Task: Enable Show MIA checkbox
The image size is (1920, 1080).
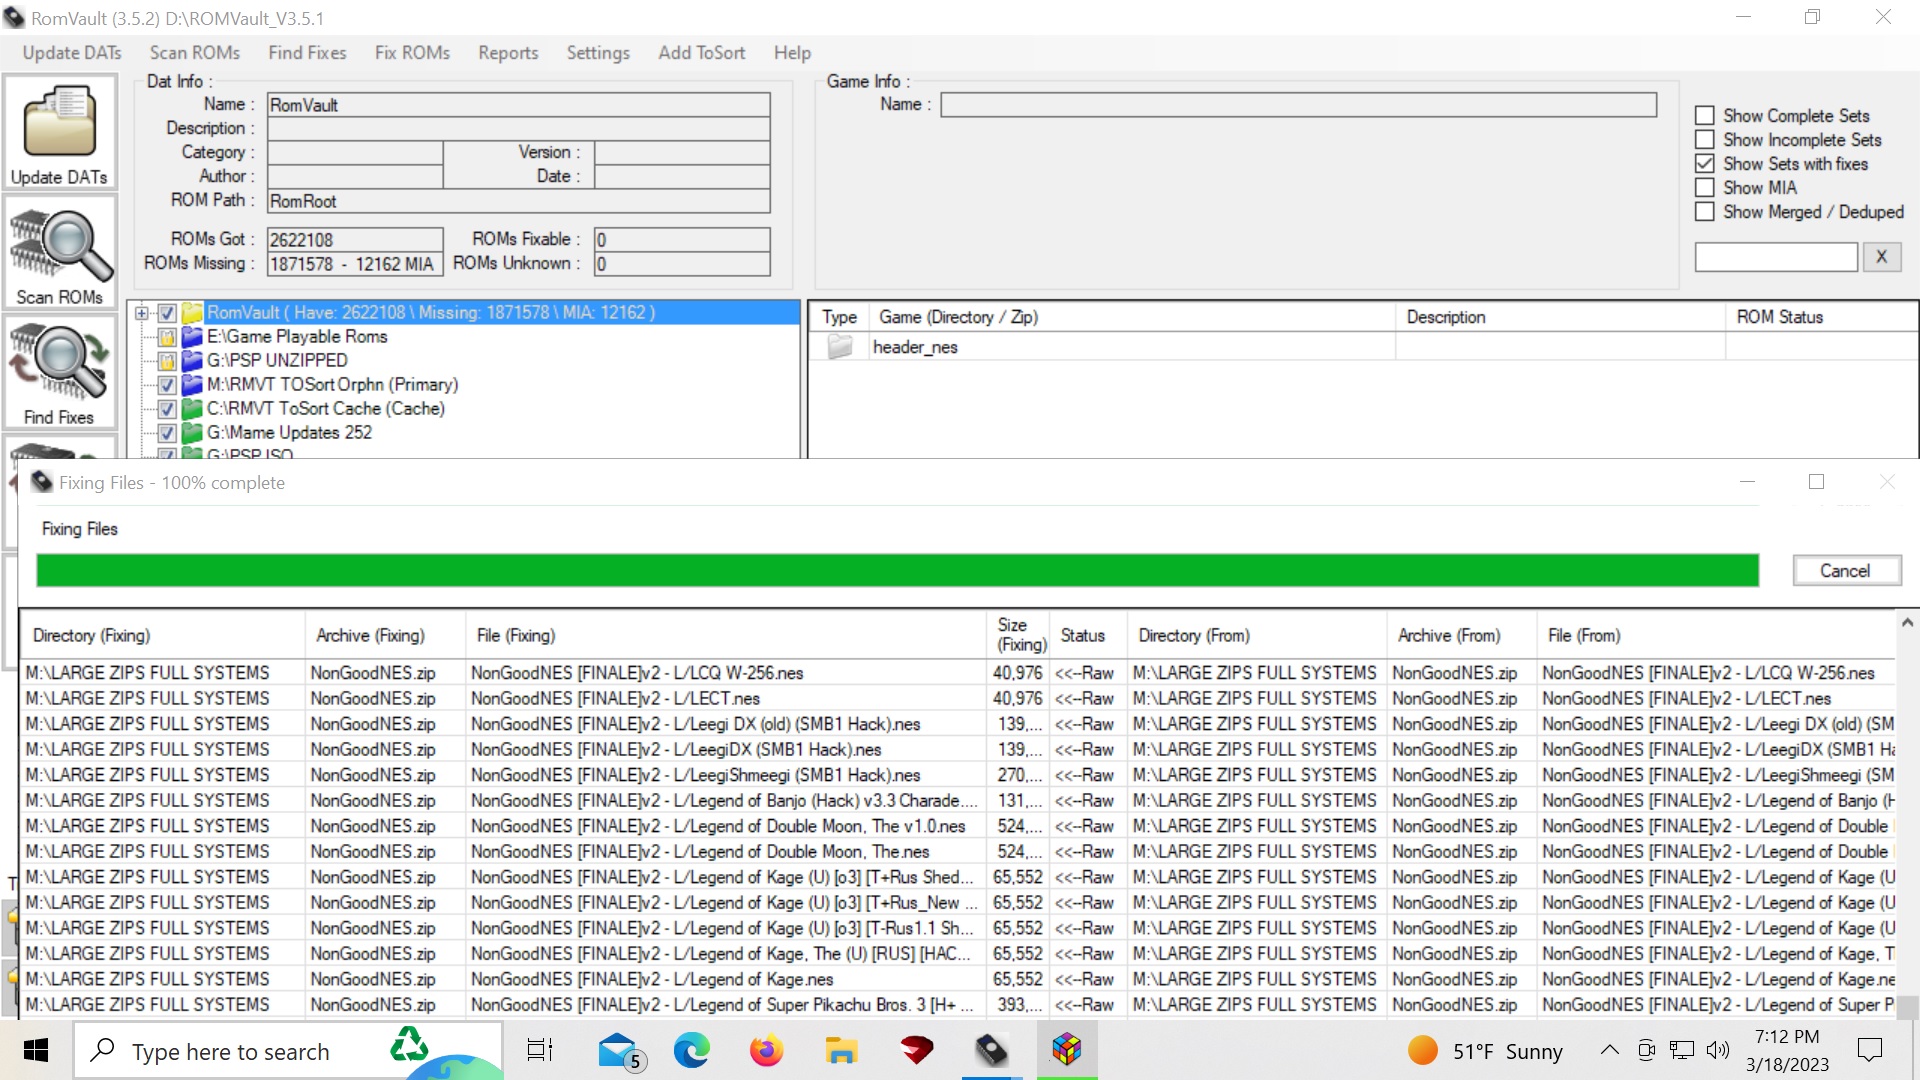Action: pos(1705,188)
